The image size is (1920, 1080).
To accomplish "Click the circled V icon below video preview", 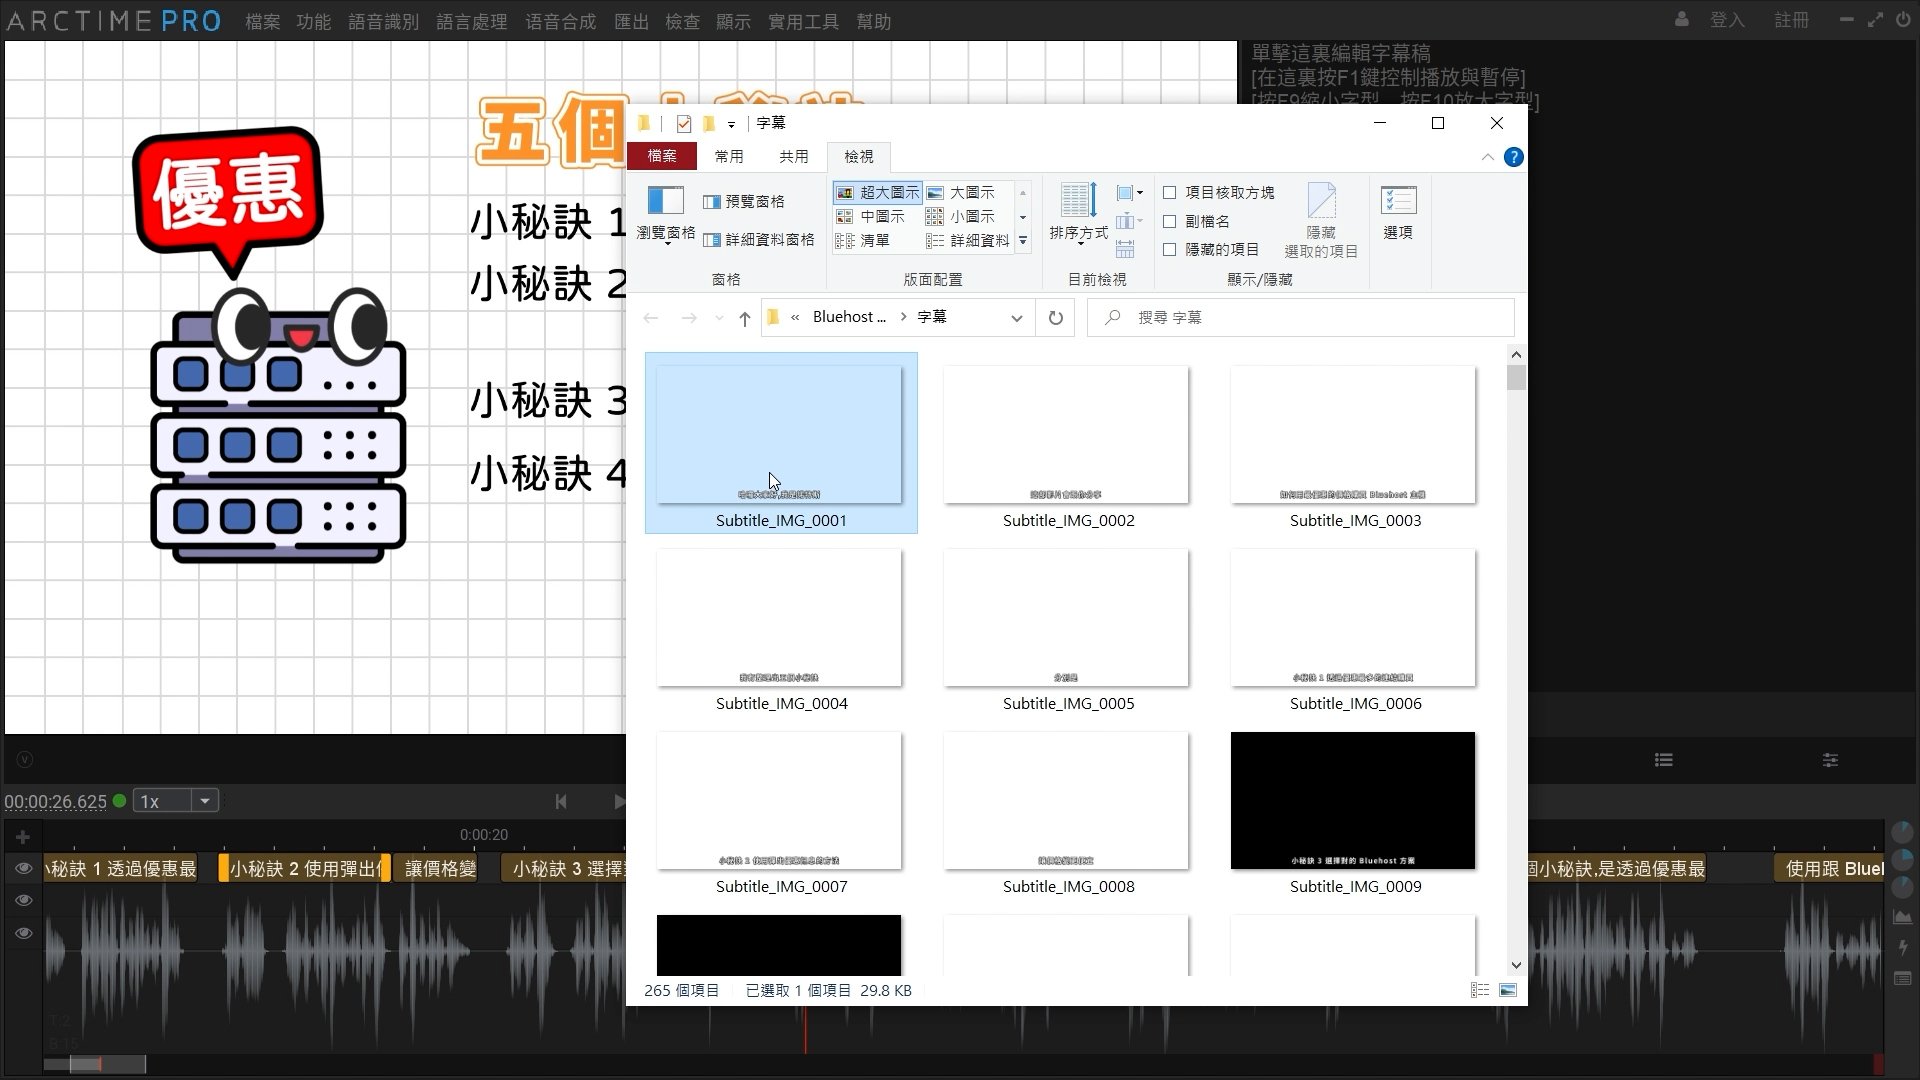I will tap(25, 760).
